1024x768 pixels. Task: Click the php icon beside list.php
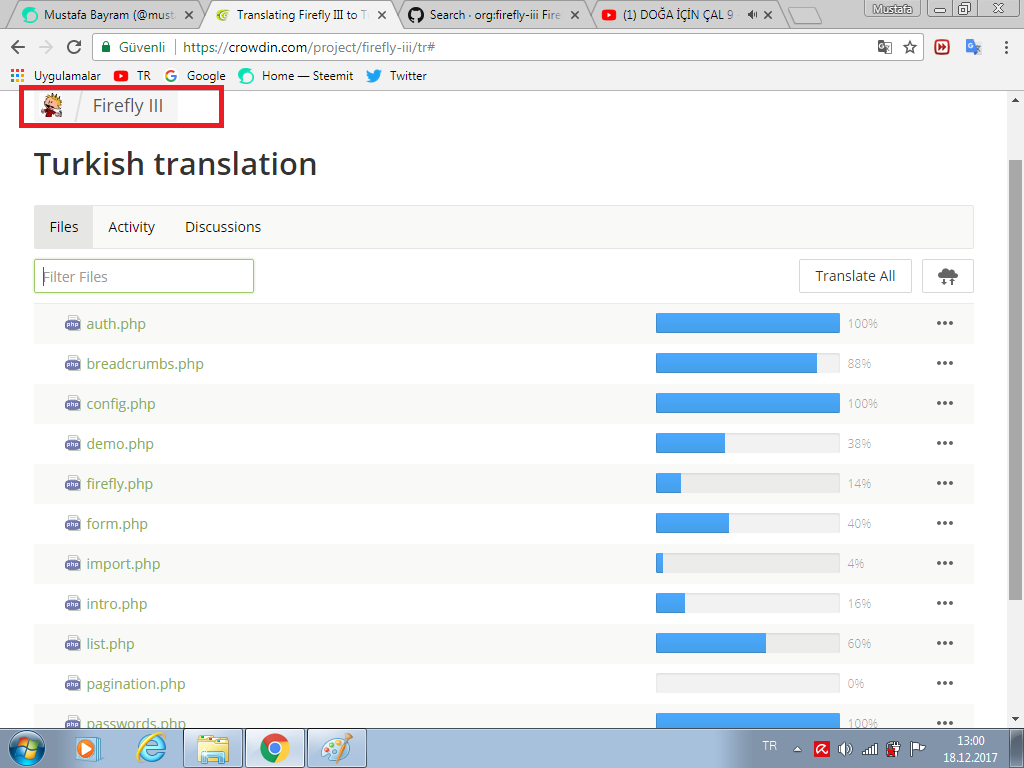pyautogui.click(x=72, y=644)
